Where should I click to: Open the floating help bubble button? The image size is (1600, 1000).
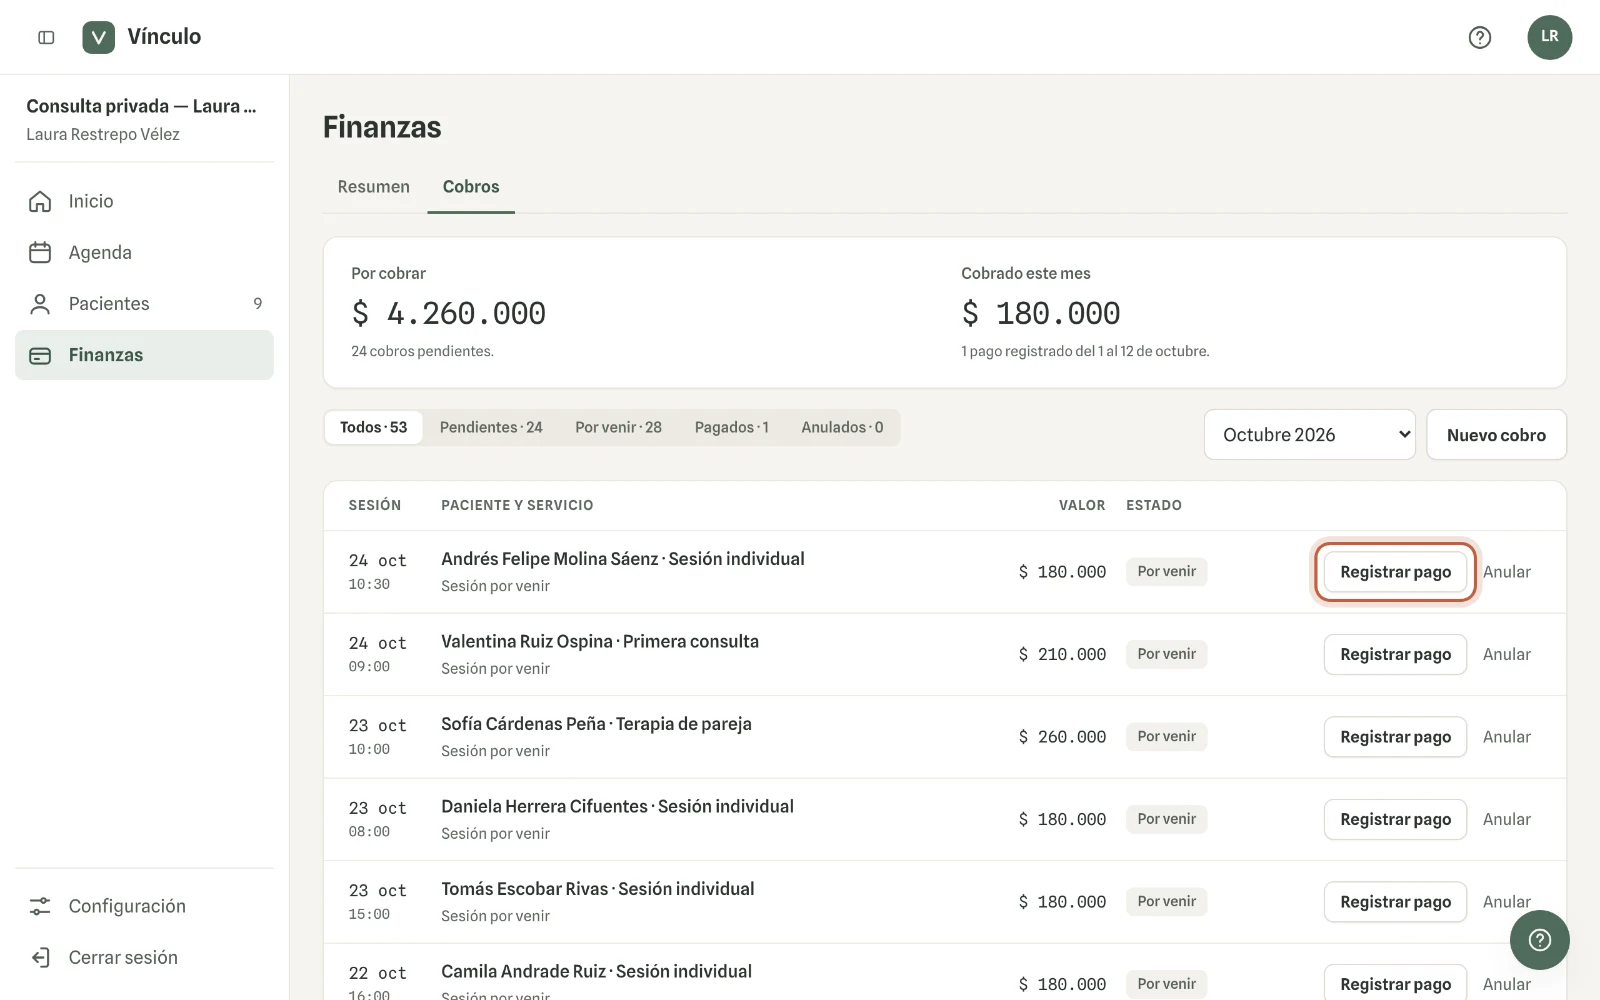1539,940
